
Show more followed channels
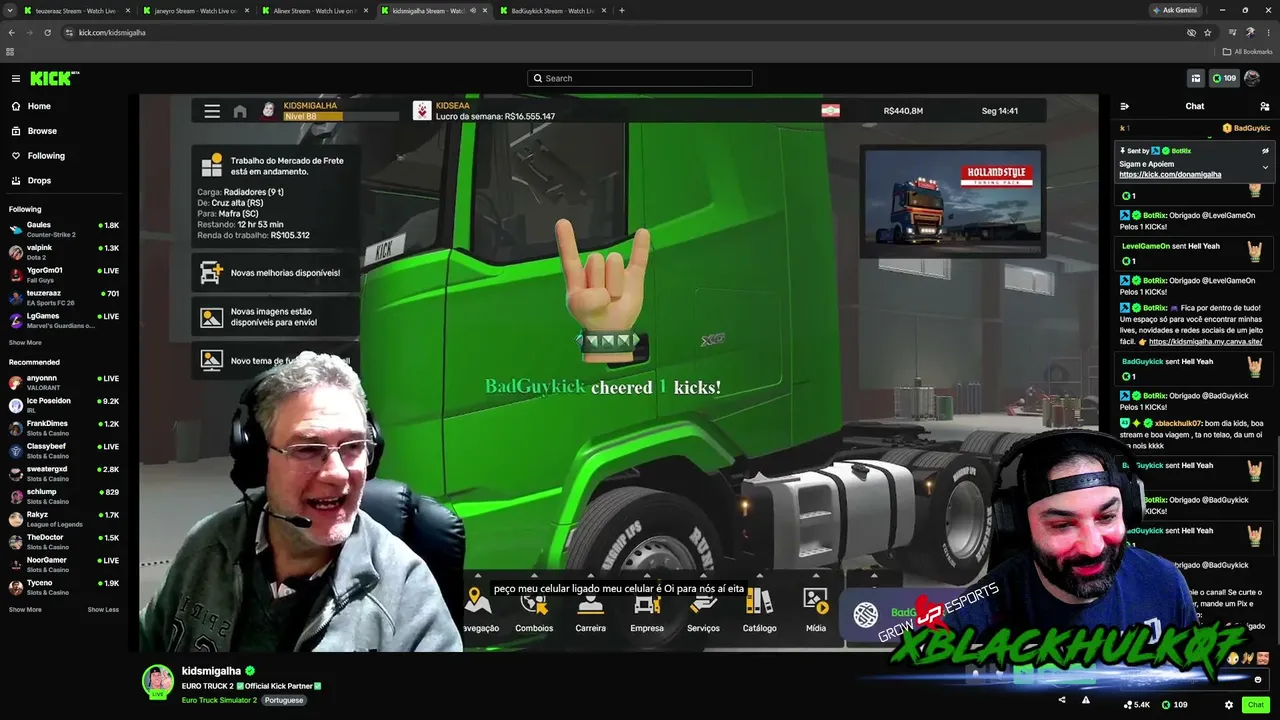pyautogui.click(x=25, y=342)
